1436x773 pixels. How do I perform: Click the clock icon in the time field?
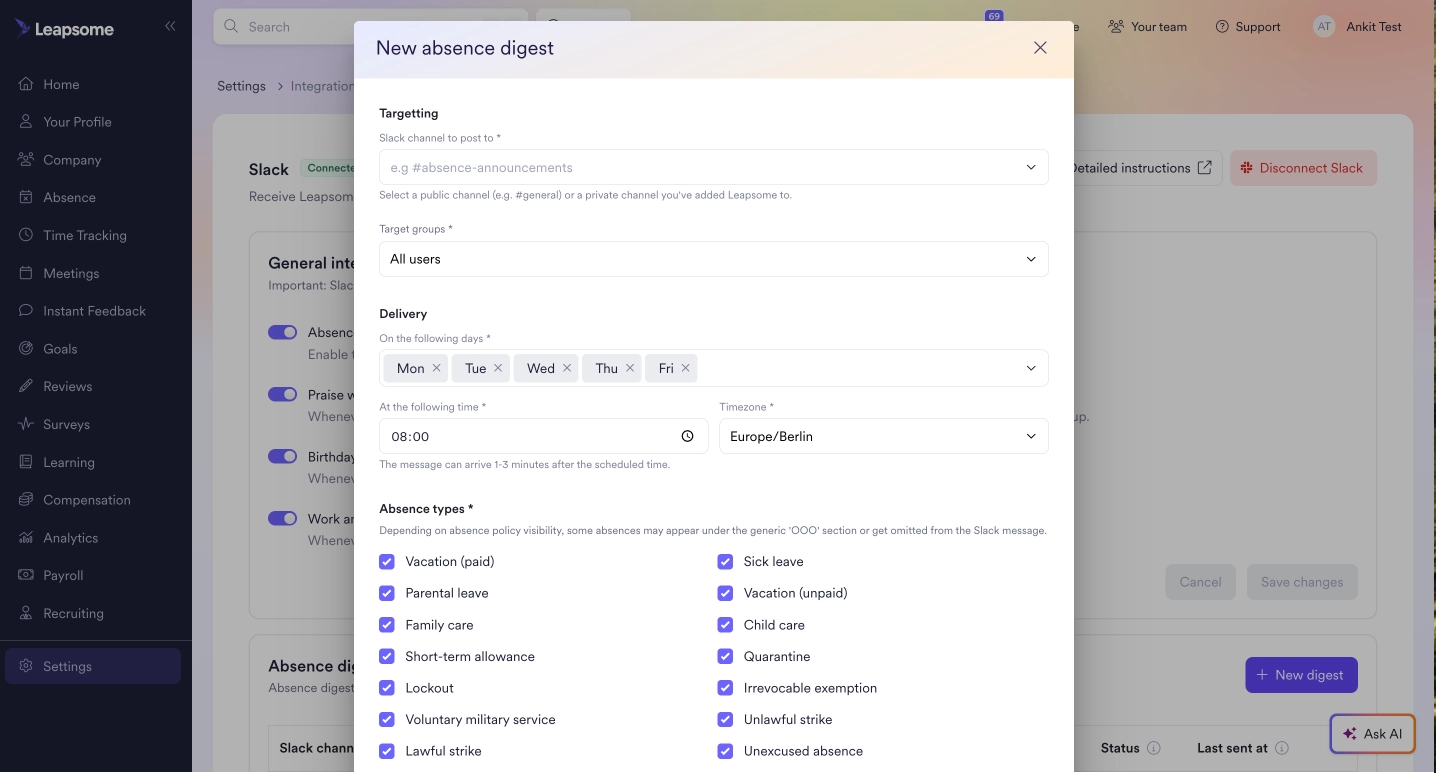pos(687,436)
